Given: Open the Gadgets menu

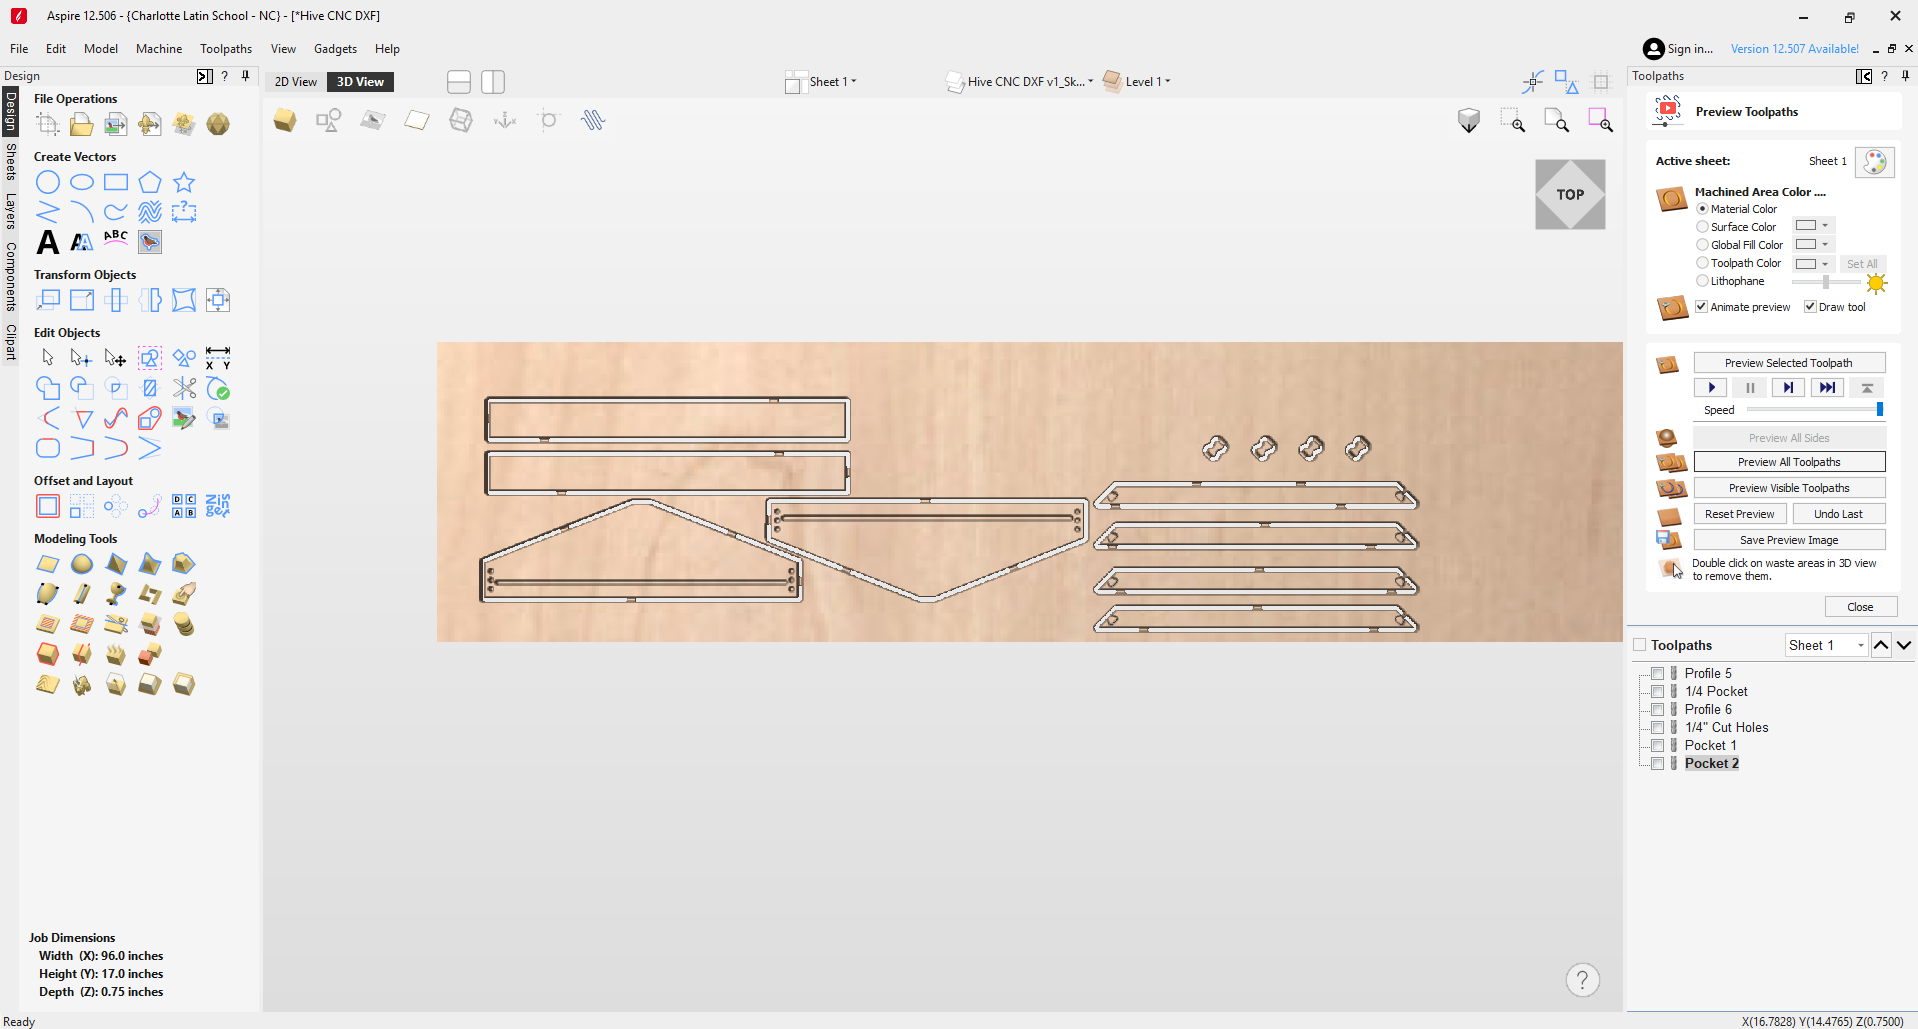Looking at the screenshot, I should [335, 48].
